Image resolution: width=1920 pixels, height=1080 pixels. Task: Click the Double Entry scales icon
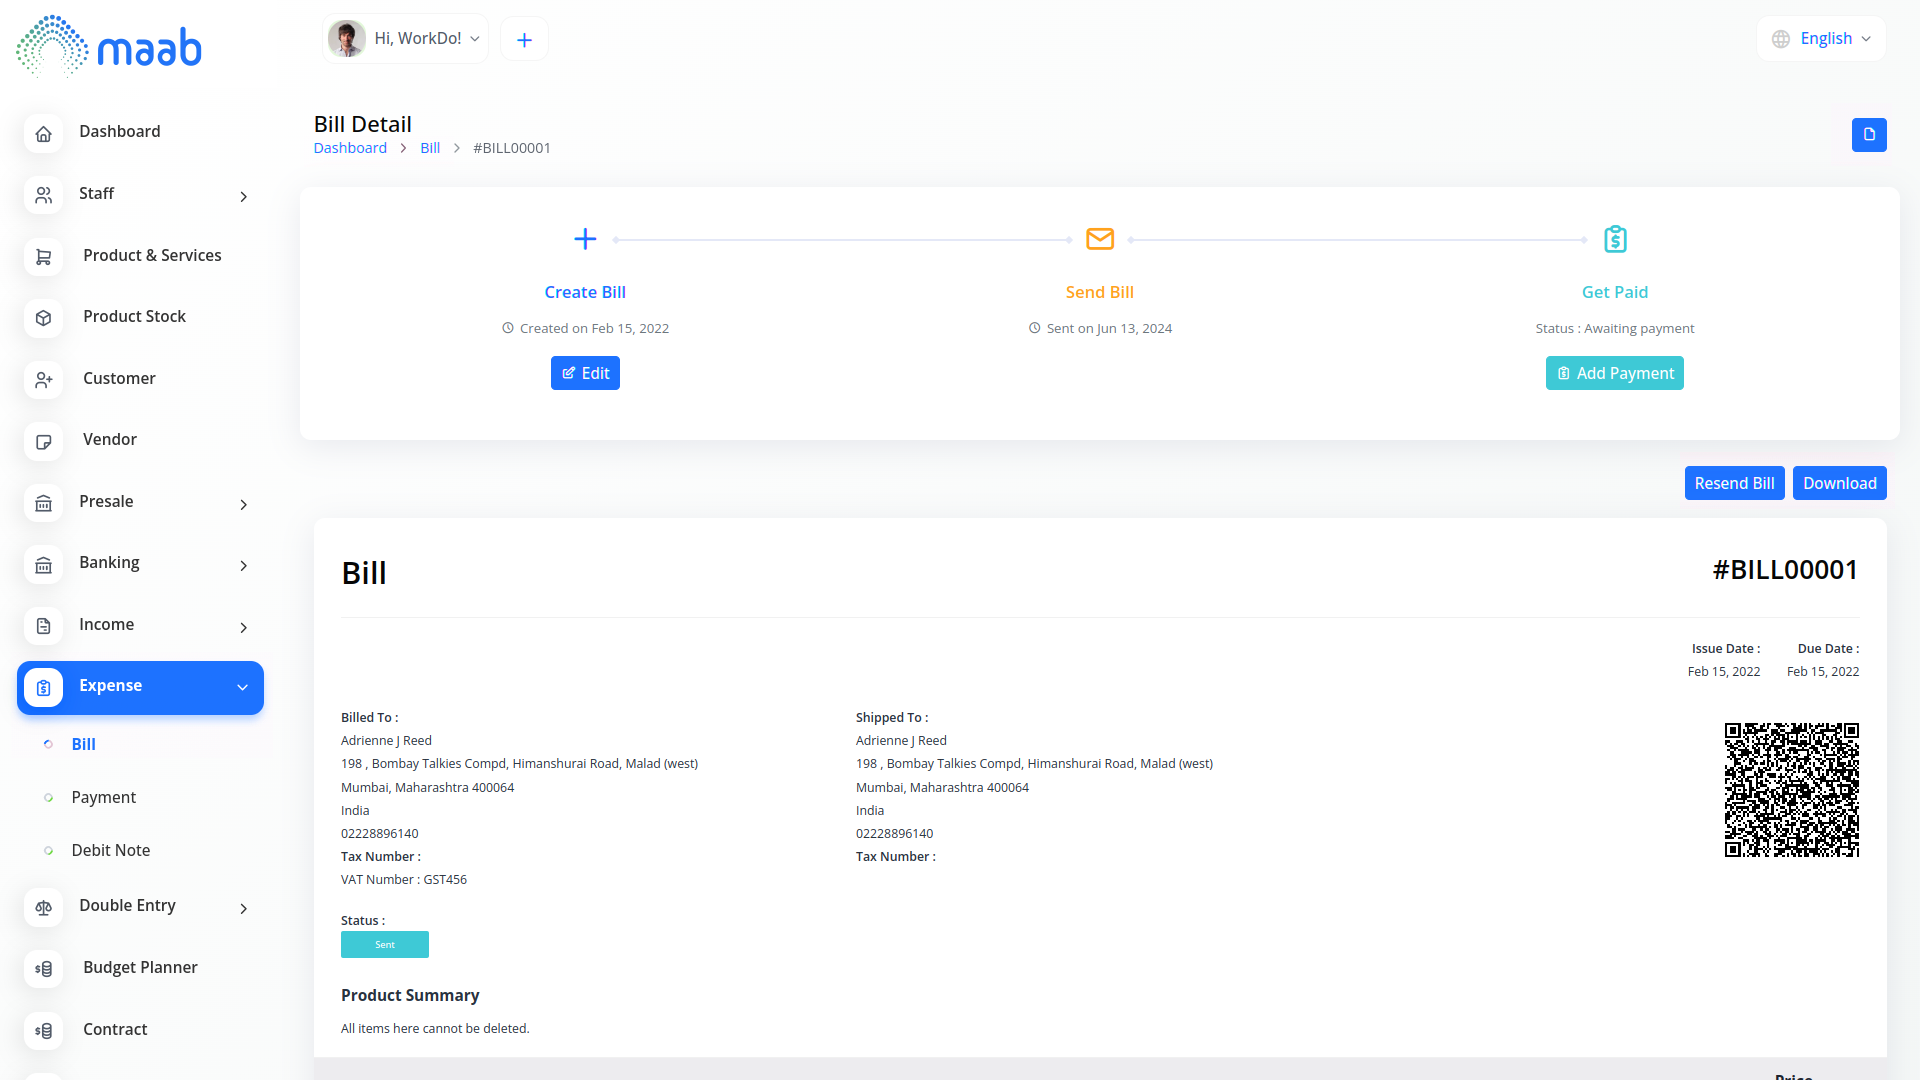(x=43, y=908)
